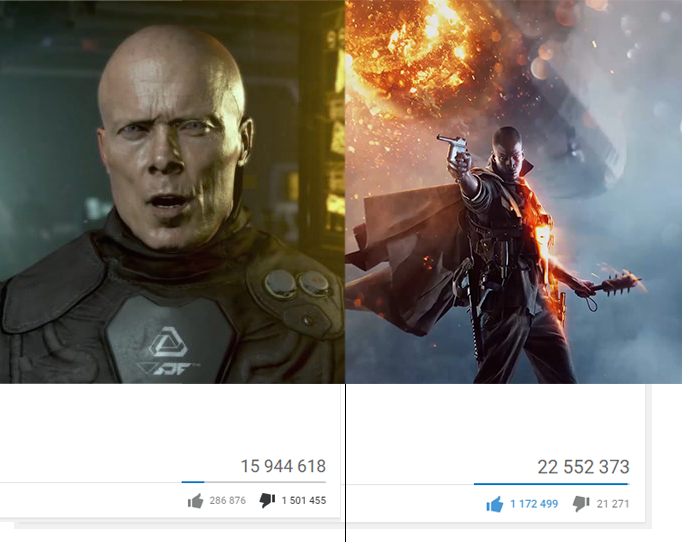Open the bald man video thumbnail
The height and width of the screenshot is (542, 682).
coord(172,192)
